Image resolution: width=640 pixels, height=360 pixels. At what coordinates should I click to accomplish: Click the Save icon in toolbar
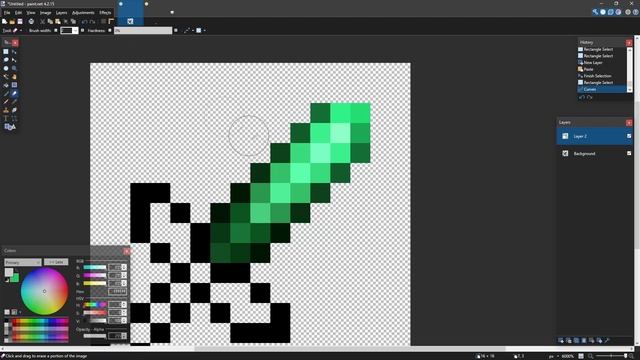[x=20, y=21]
